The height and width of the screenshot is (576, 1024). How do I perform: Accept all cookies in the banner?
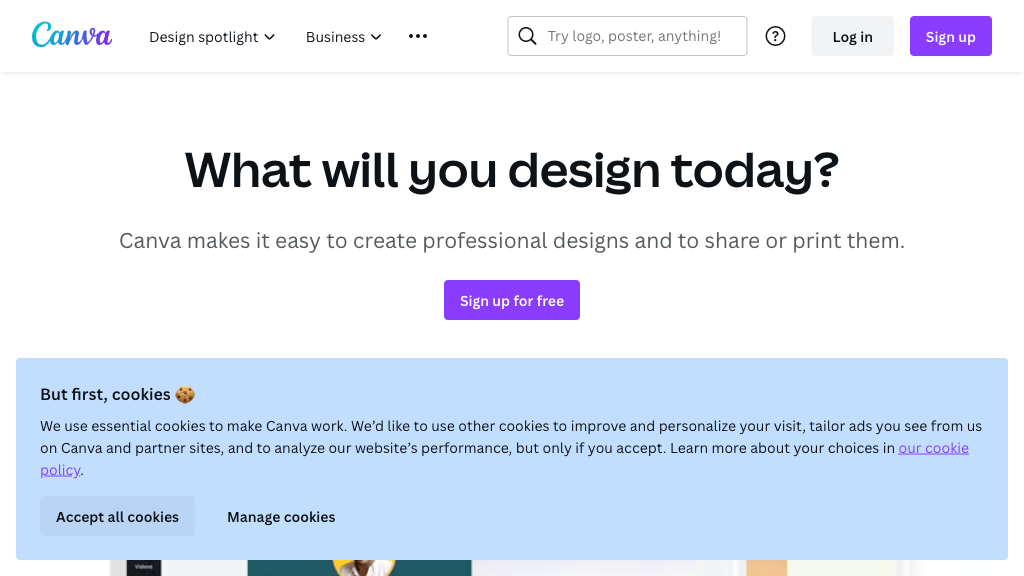click(x=117, y=516)
